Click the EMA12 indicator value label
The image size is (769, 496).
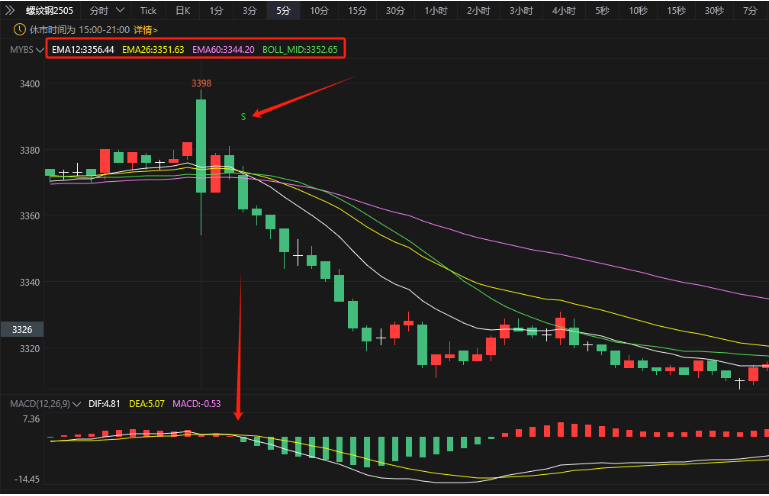pyautogui.click(x=83, y=49)
